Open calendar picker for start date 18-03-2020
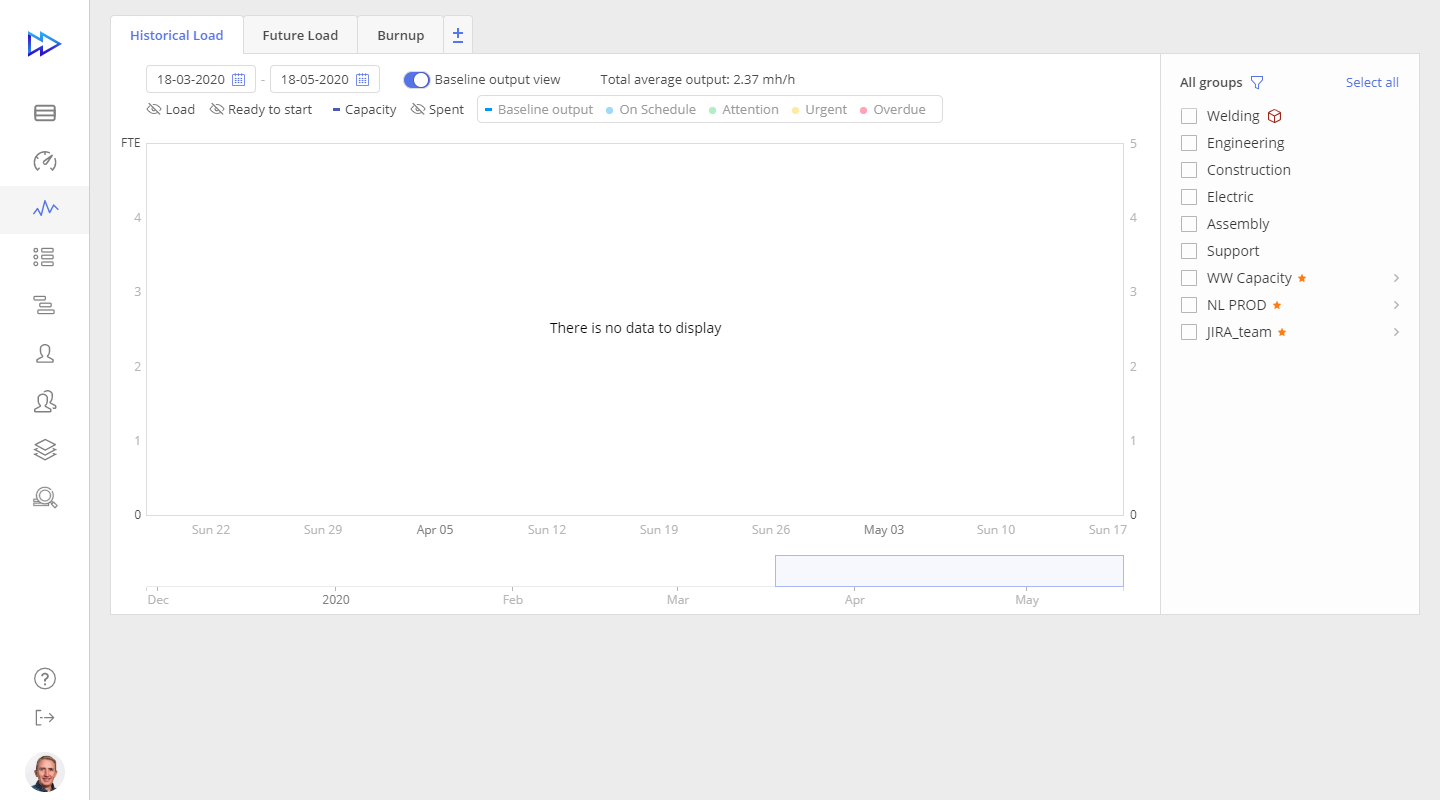Screen dimensions: 1440x800 click(239, 80)
